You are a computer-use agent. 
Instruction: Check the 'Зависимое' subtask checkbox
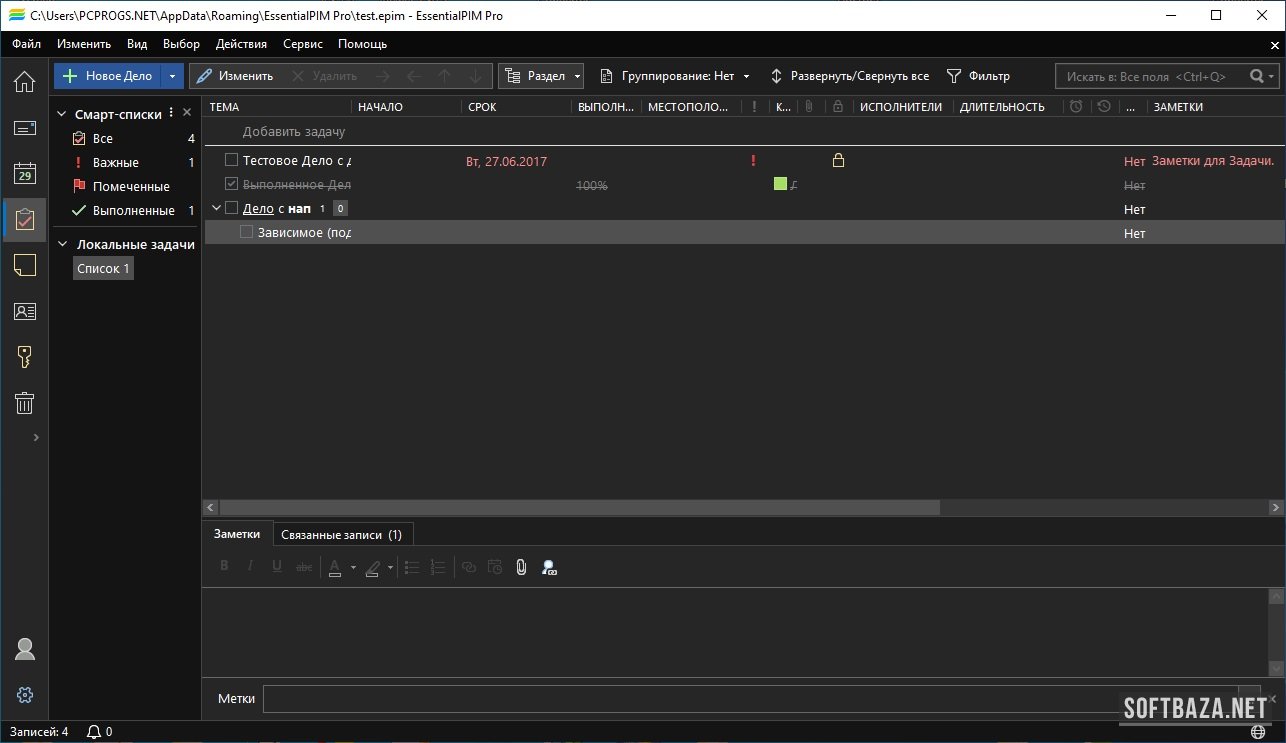point(247,232)
